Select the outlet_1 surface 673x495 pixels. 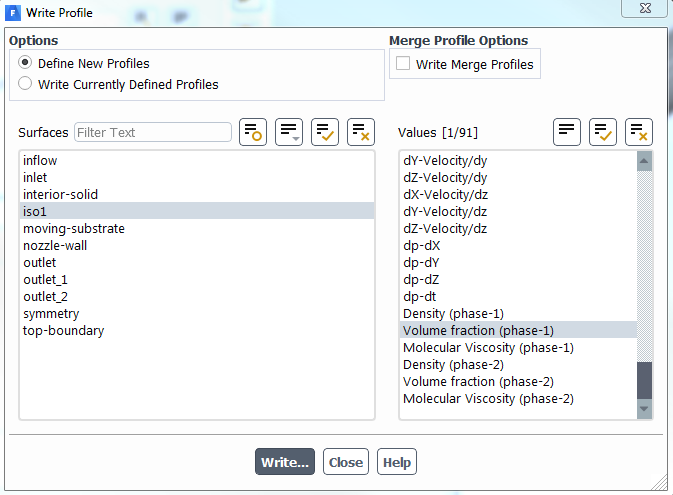point(197,279)
